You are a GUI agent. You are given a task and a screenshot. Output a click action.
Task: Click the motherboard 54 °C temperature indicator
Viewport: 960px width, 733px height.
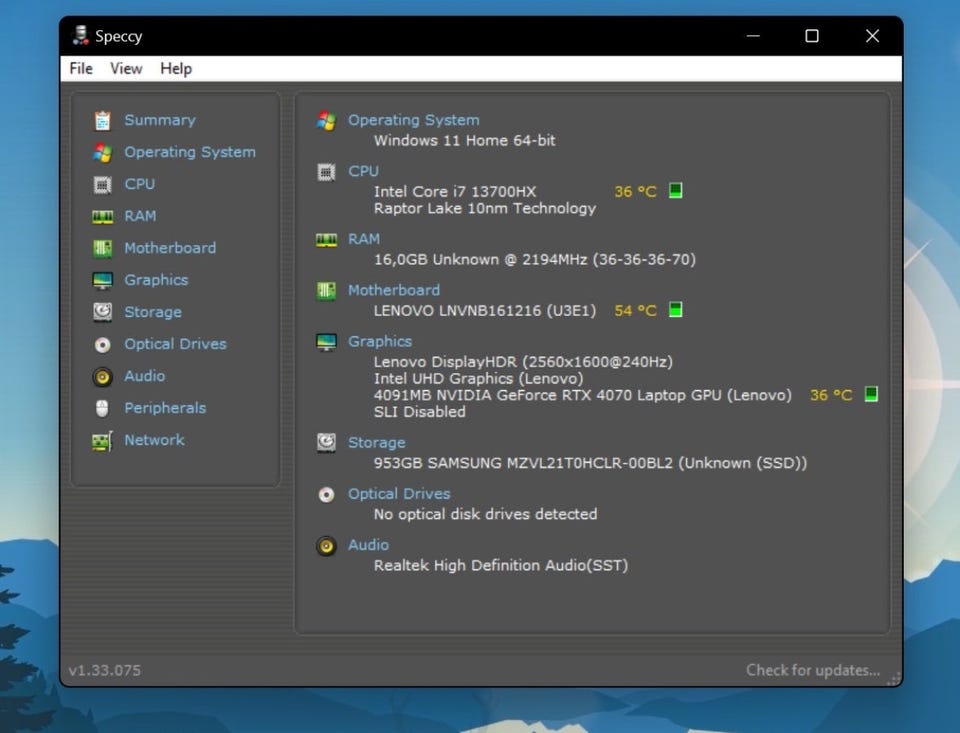point(675,310)
